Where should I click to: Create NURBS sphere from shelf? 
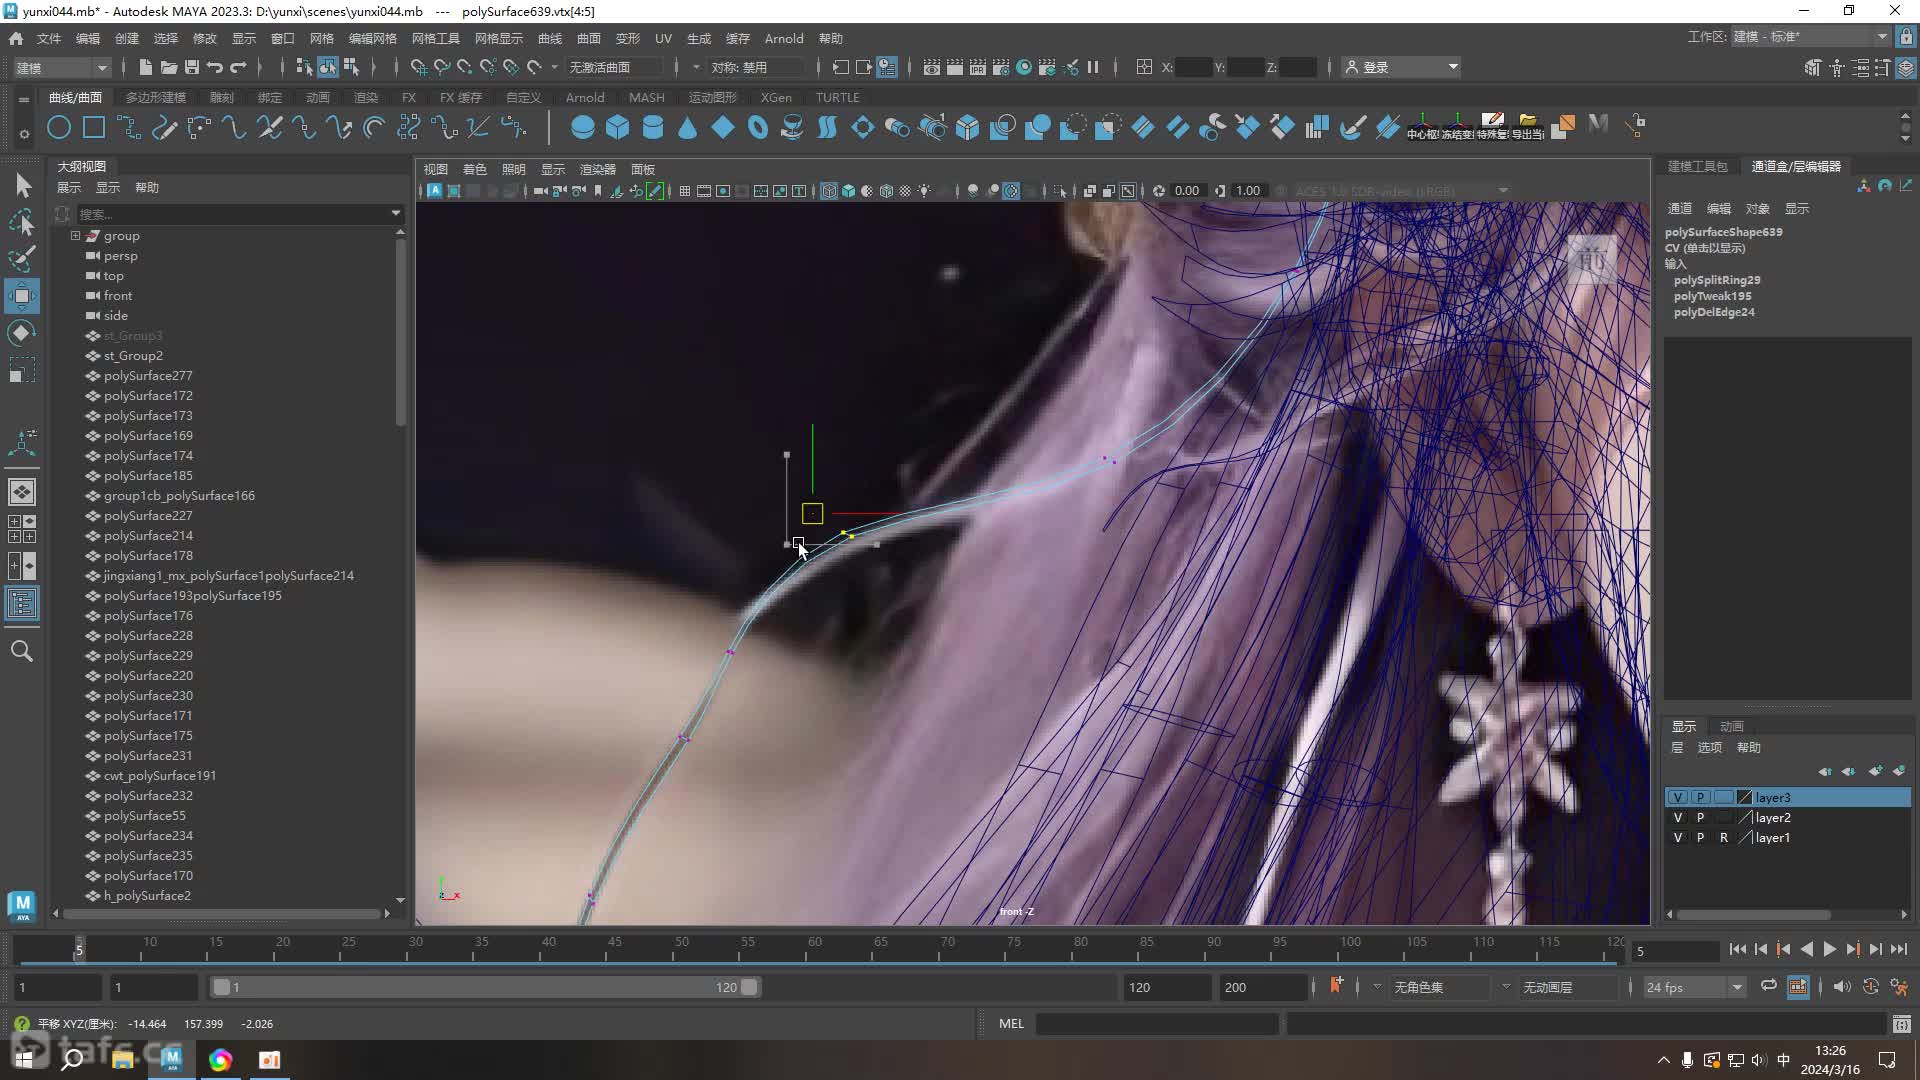582,127
